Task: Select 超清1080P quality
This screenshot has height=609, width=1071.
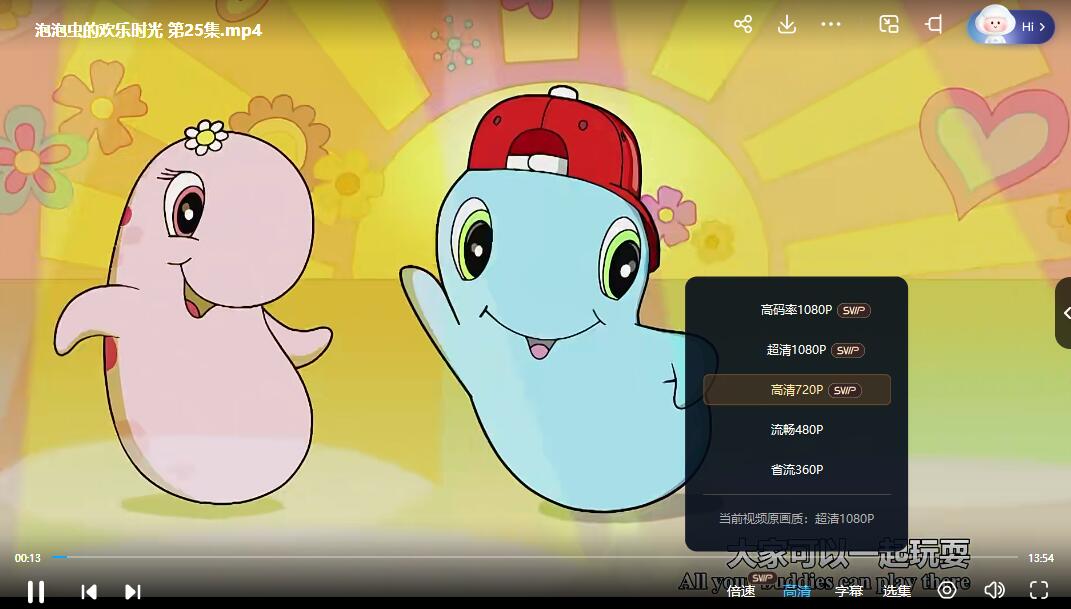Action: (796, 350)
